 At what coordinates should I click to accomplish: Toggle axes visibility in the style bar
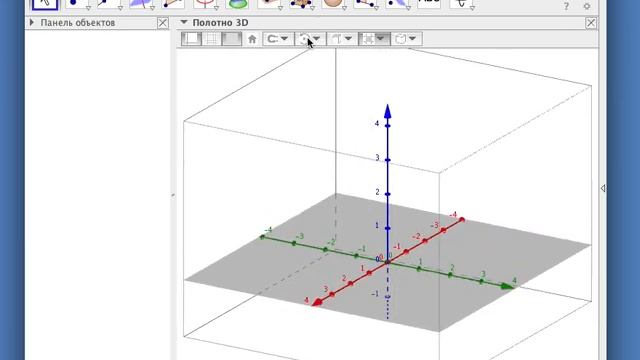(191, 39)
